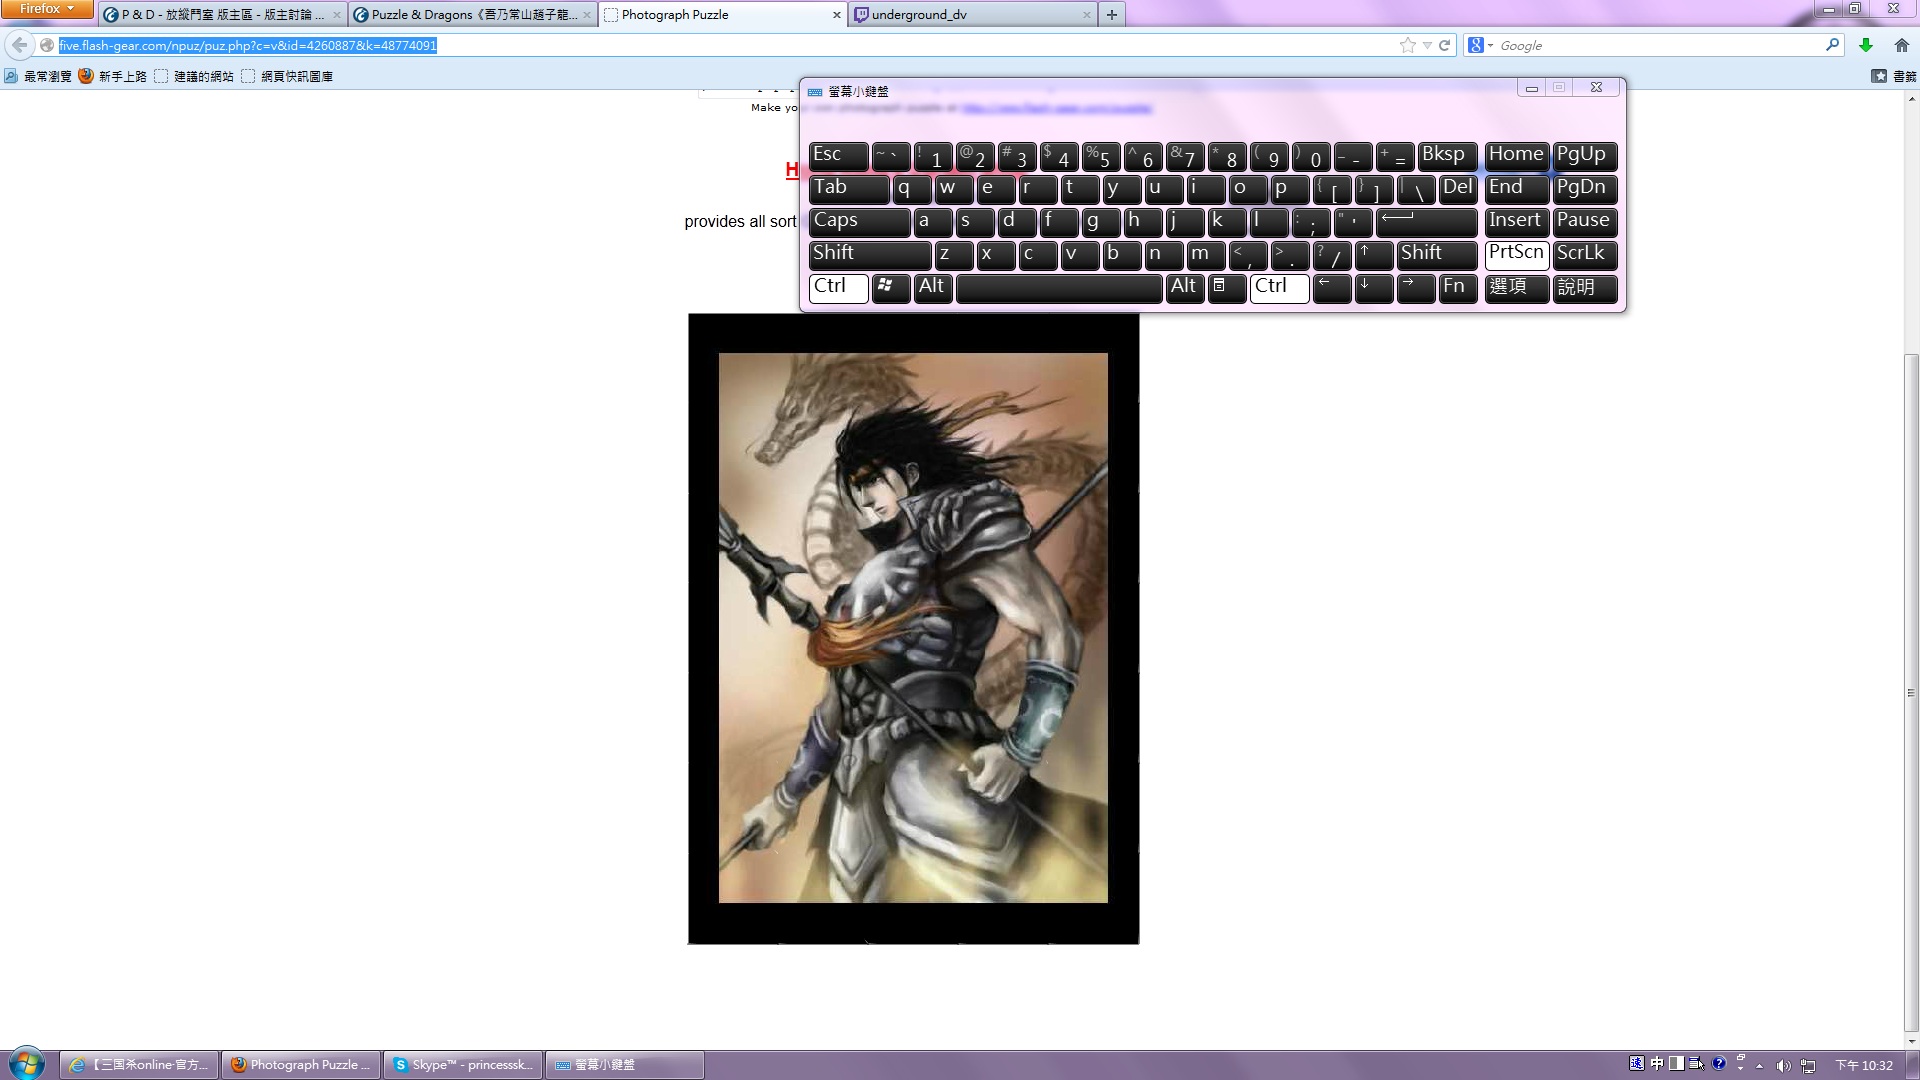Click the Windows logo key on-screen
The image size is (1920, 1080).
point(890,287)
